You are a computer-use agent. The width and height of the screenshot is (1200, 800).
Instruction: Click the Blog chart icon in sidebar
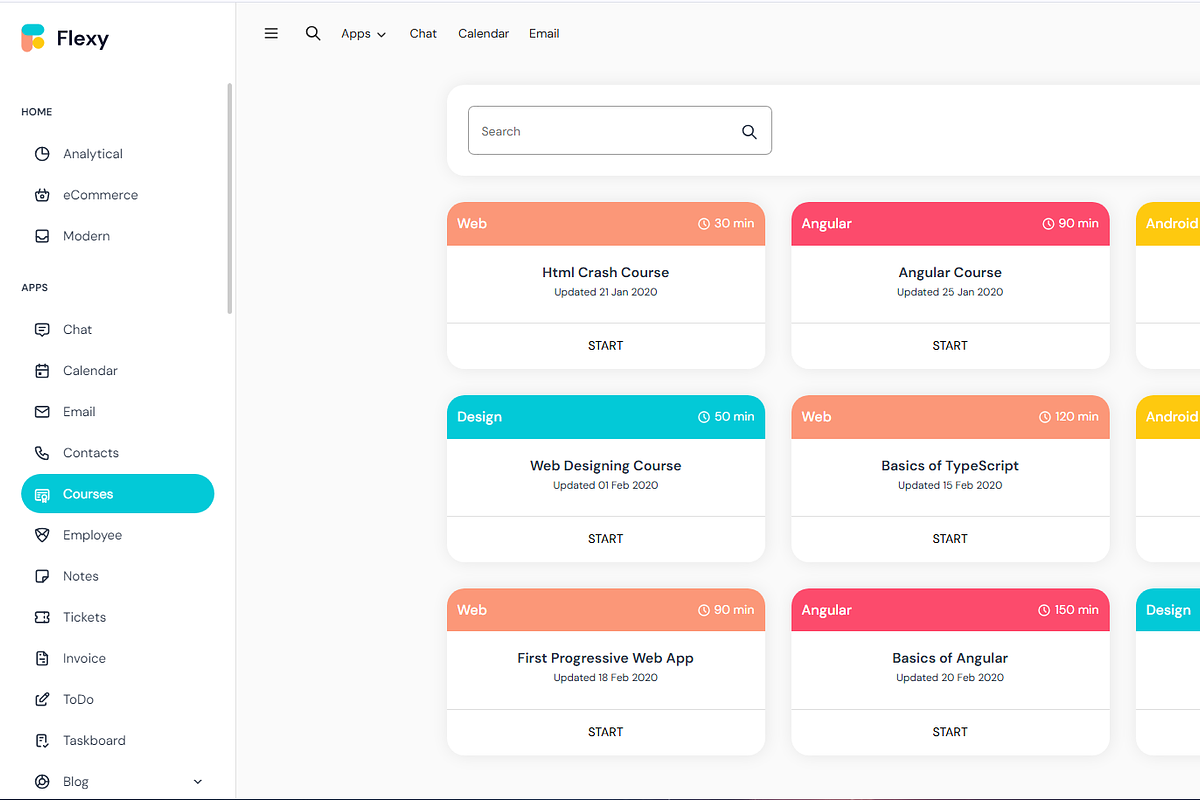pos(42,781)
